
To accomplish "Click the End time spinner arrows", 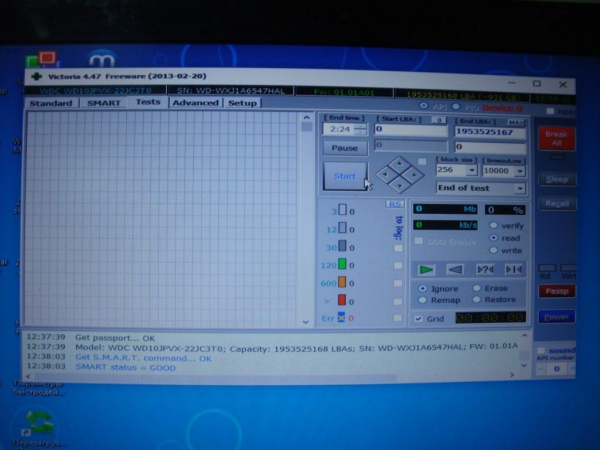I will 360,129.
